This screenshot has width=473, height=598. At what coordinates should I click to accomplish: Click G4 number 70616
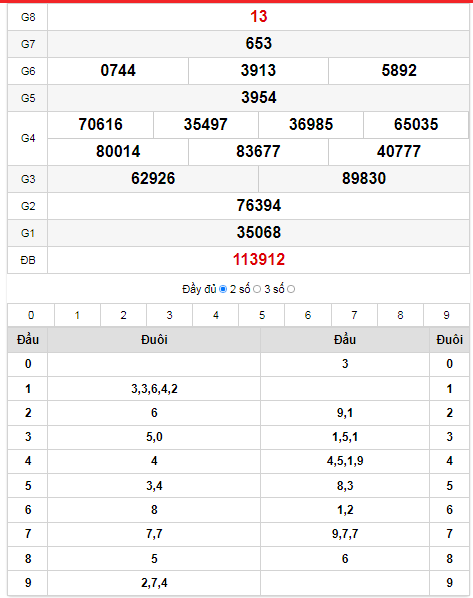tap(100, 125)
